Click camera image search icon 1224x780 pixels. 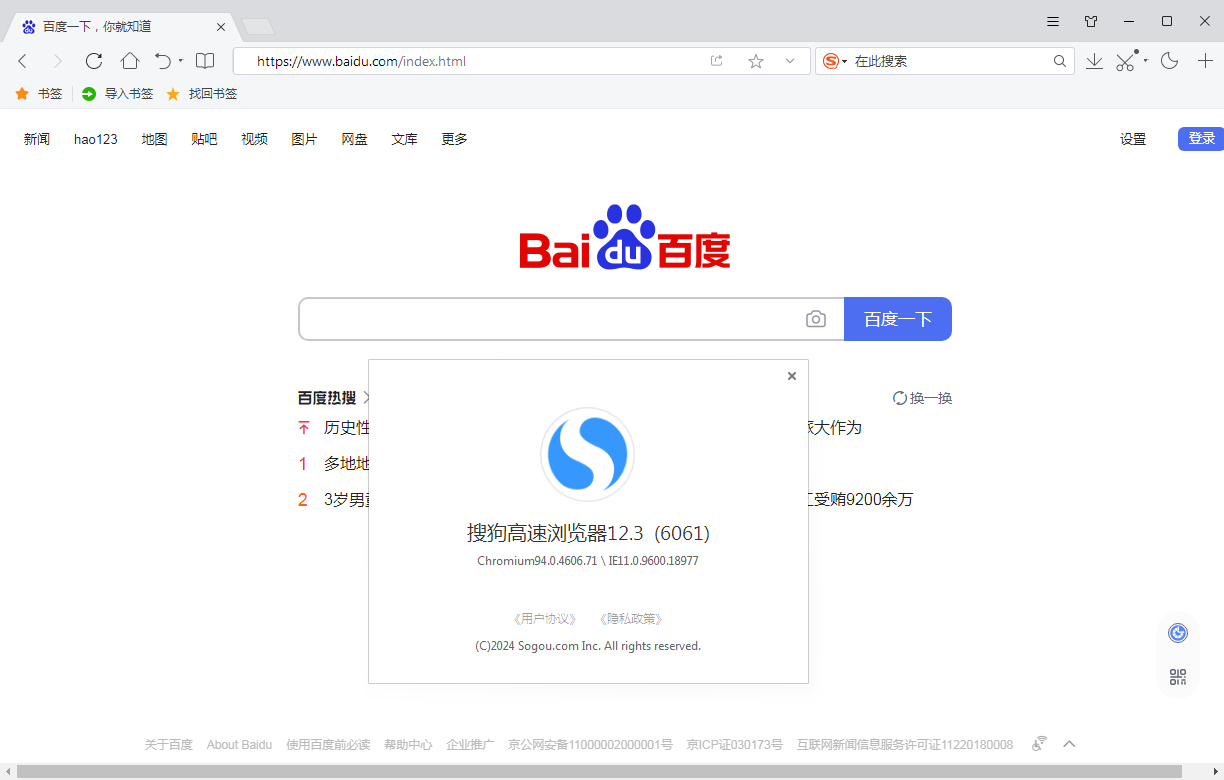(816, 319)
